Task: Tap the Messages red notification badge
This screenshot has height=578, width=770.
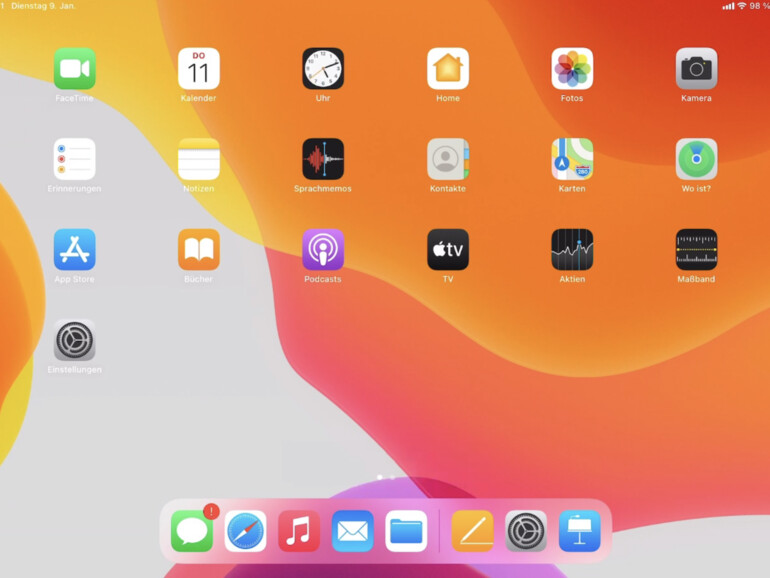Action: click(211, 512)
